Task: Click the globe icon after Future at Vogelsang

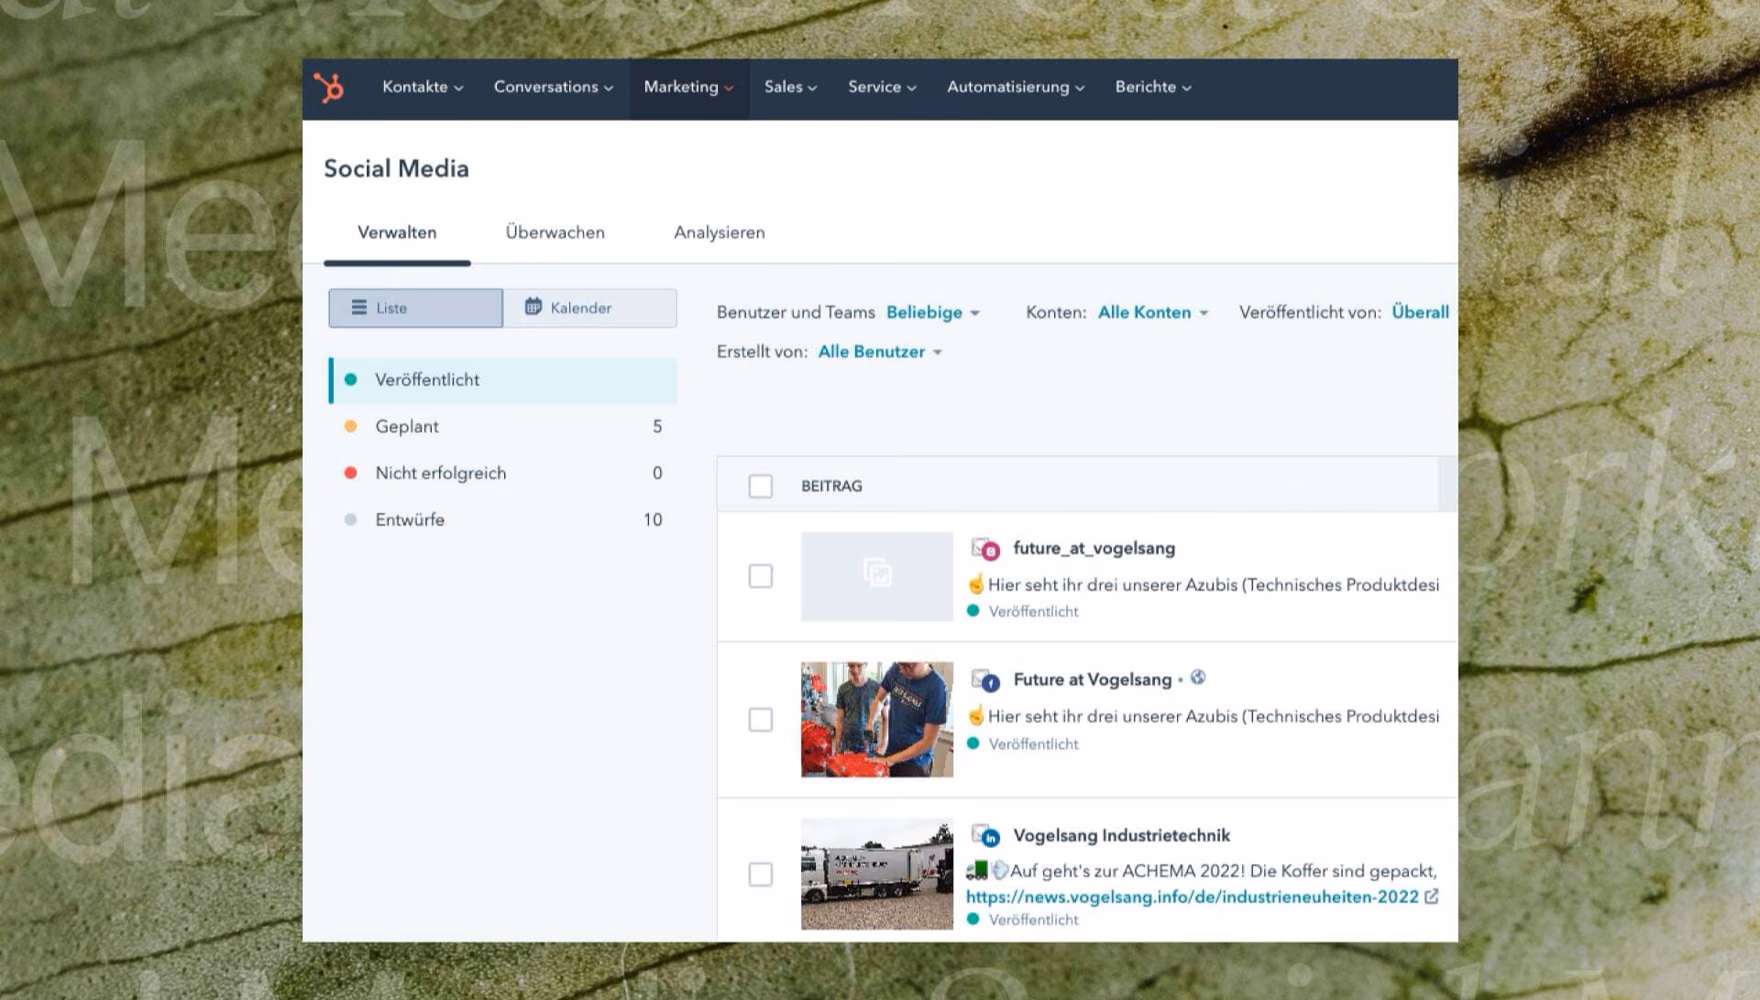Action: [x=1198, y=678]
